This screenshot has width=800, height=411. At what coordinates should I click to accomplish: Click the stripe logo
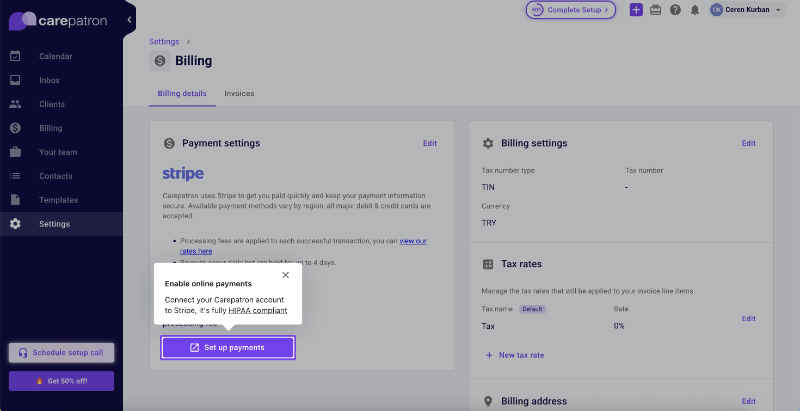[183, 173]
